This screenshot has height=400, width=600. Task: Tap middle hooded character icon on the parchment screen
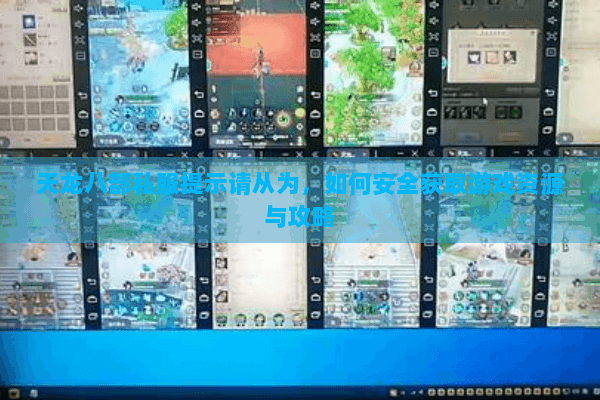click(x=260, y=319)
